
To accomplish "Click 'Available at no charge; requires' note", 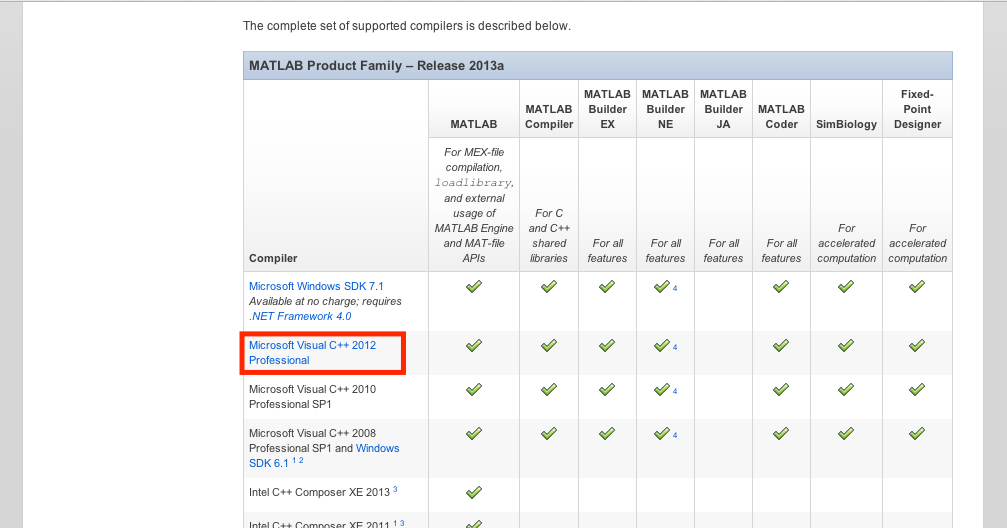I will click(325, 301).
